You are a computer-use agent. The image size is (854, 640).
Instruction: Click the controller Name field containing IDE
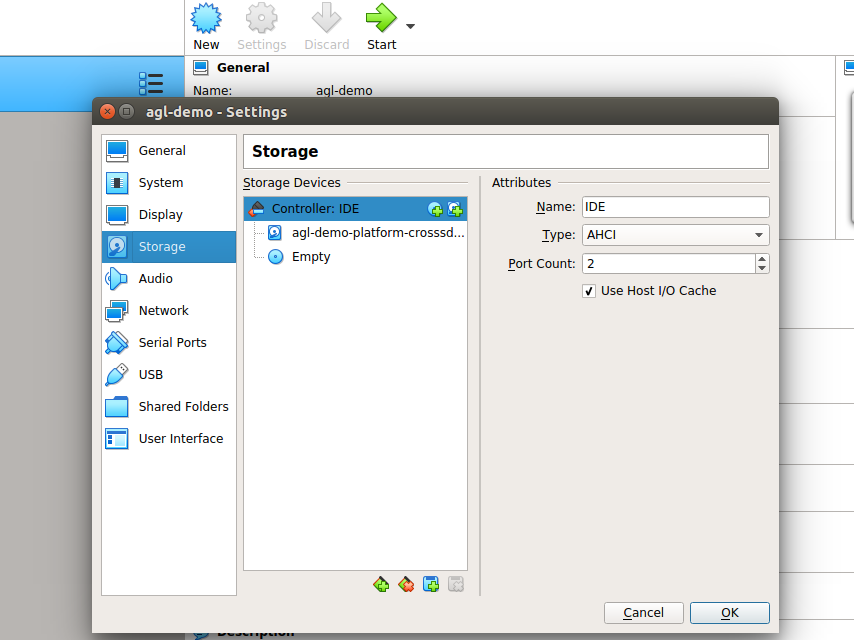tap(675, 207)
